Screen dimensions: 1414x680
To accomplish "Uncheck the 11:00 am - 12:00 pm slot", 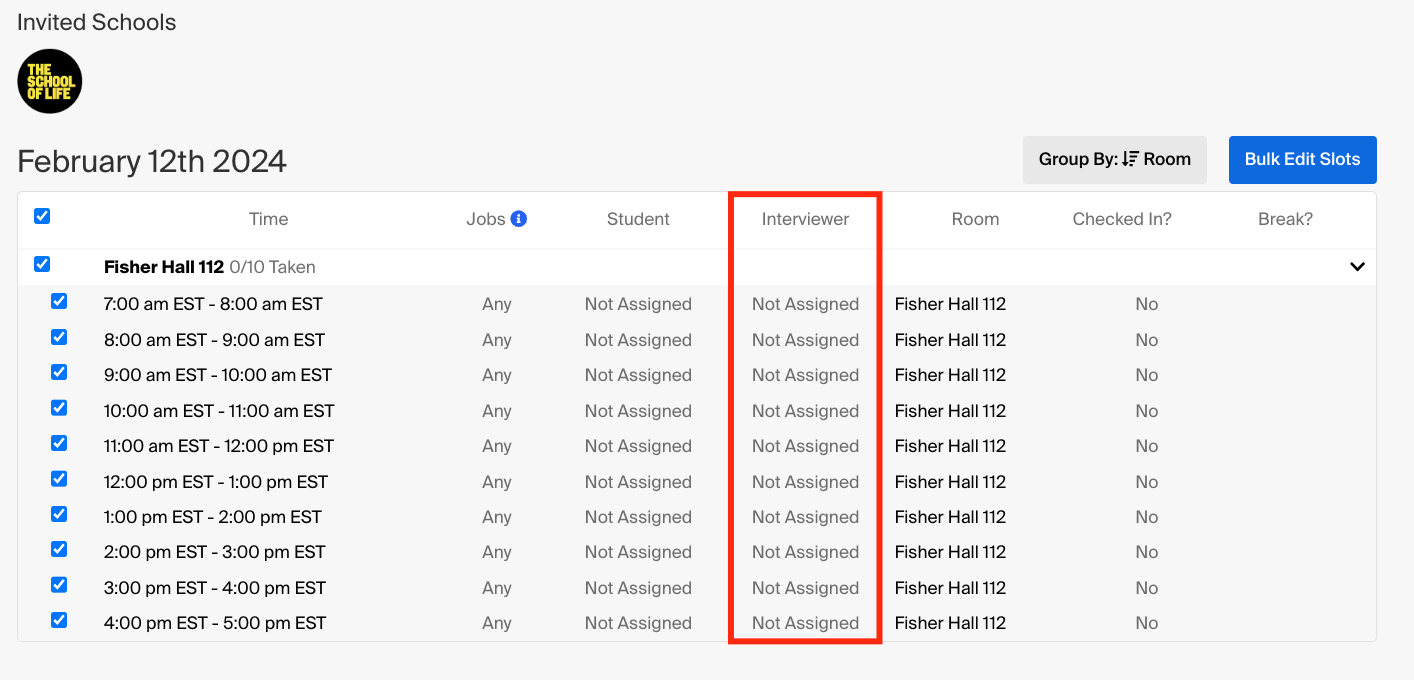I will [x=59, y=444].
